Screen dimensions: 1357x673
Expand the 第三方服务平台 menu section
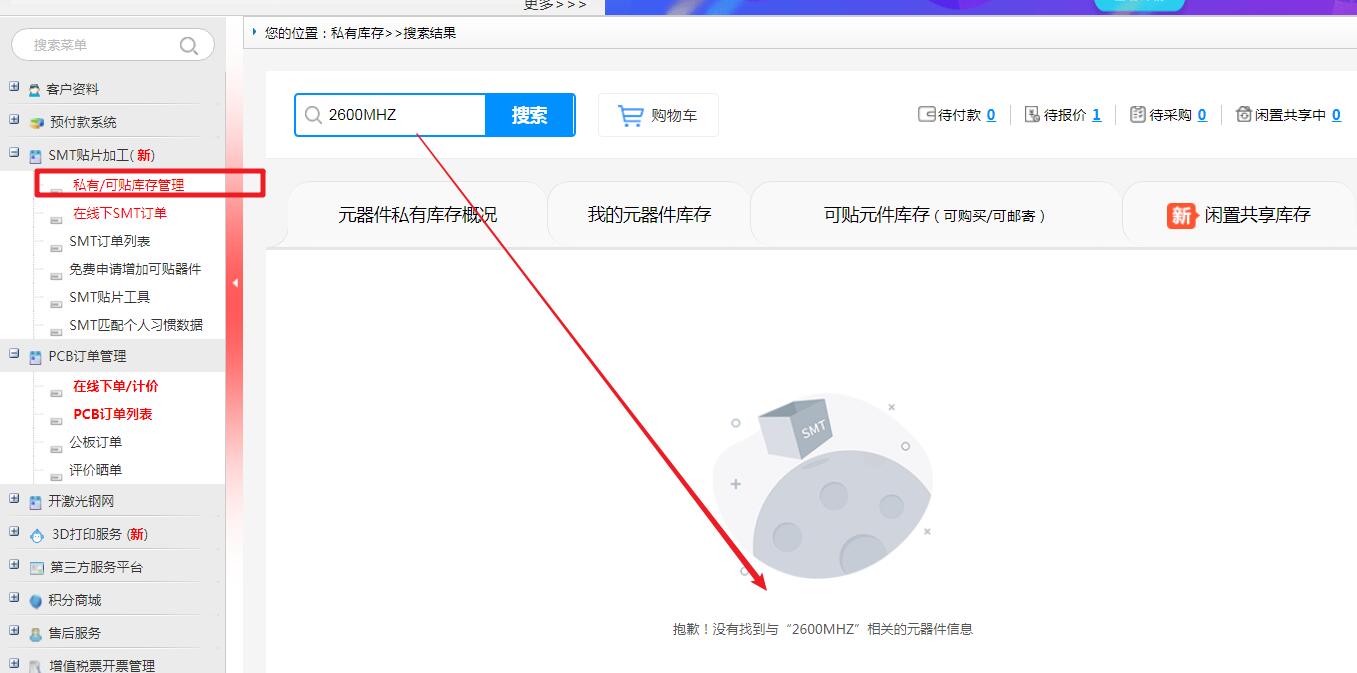click(14, 565)
